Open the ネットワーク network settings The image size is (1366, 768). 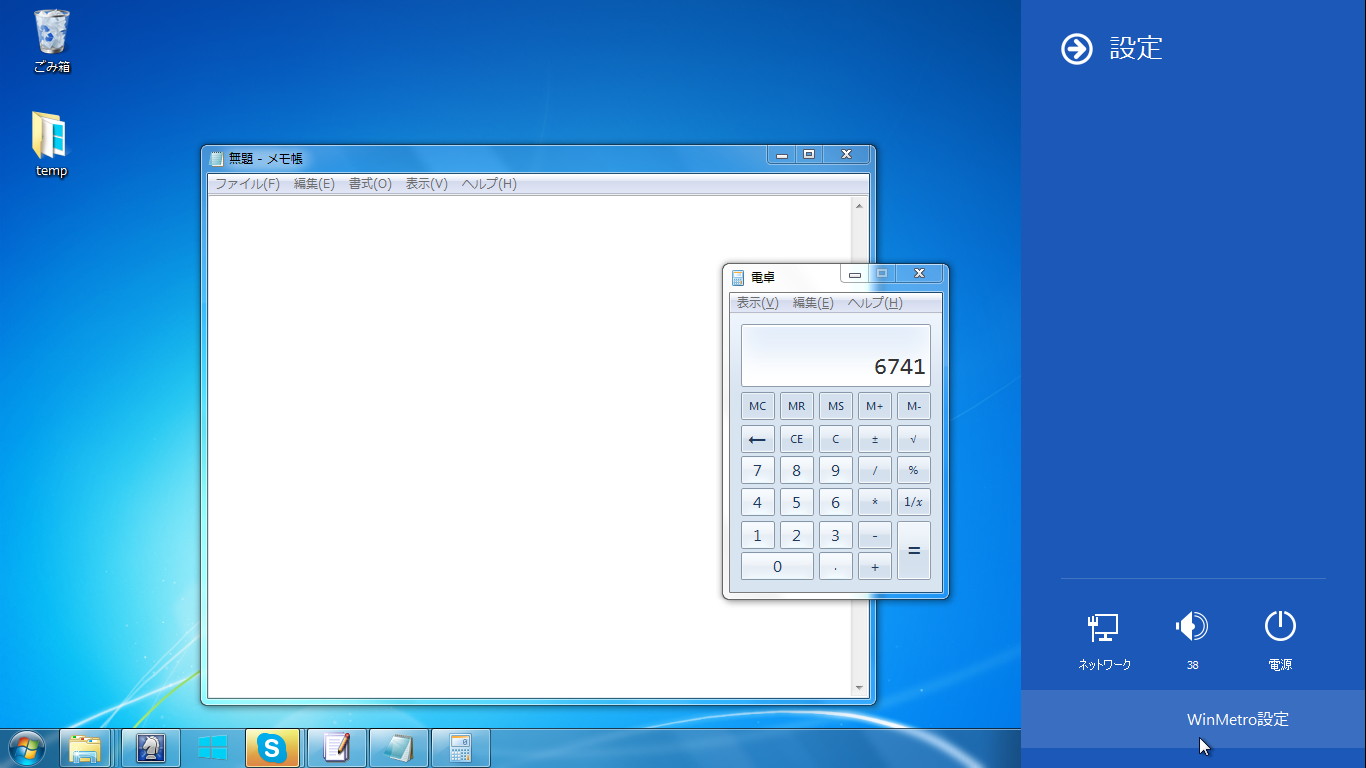(x=1104, y=641)
